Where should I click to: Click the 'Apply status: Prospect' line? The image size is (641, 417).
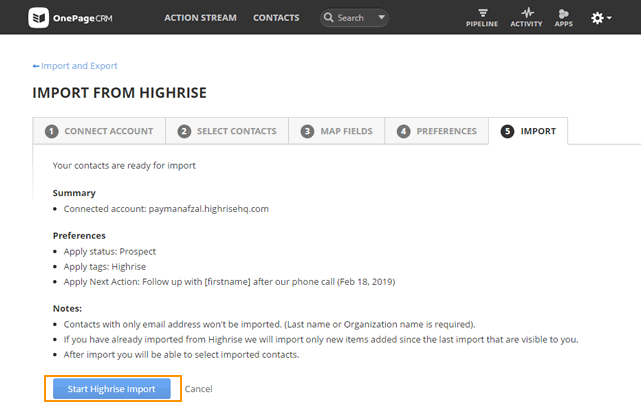110,251
